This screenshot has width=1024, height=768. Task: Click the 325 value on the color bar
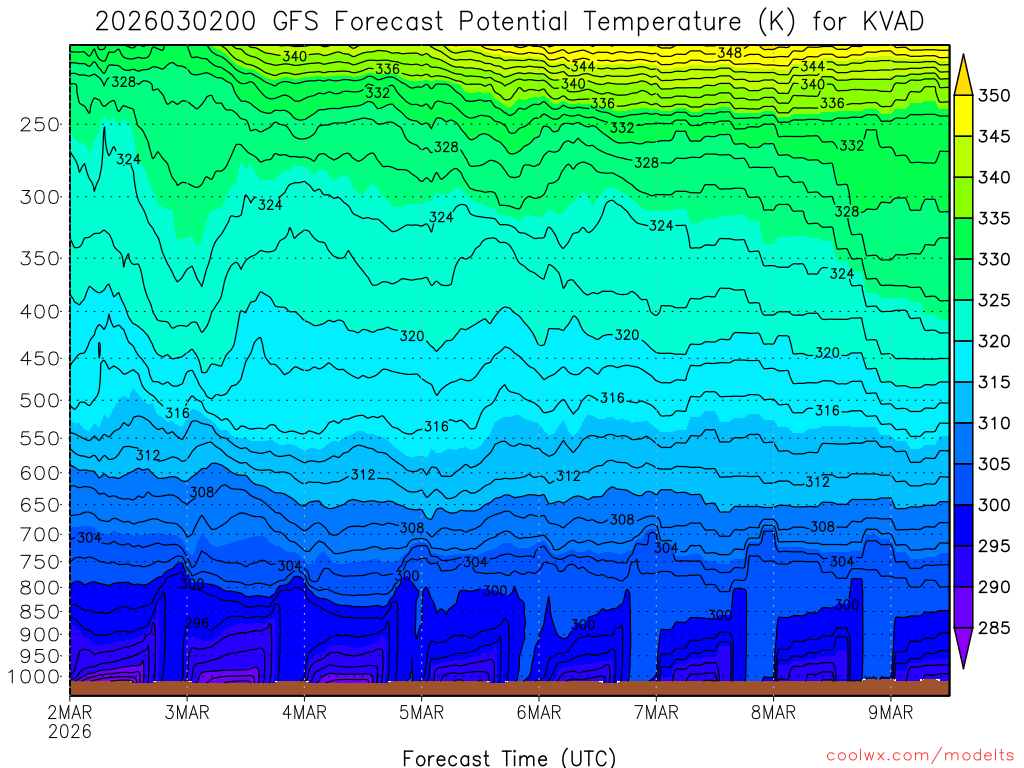994,300
